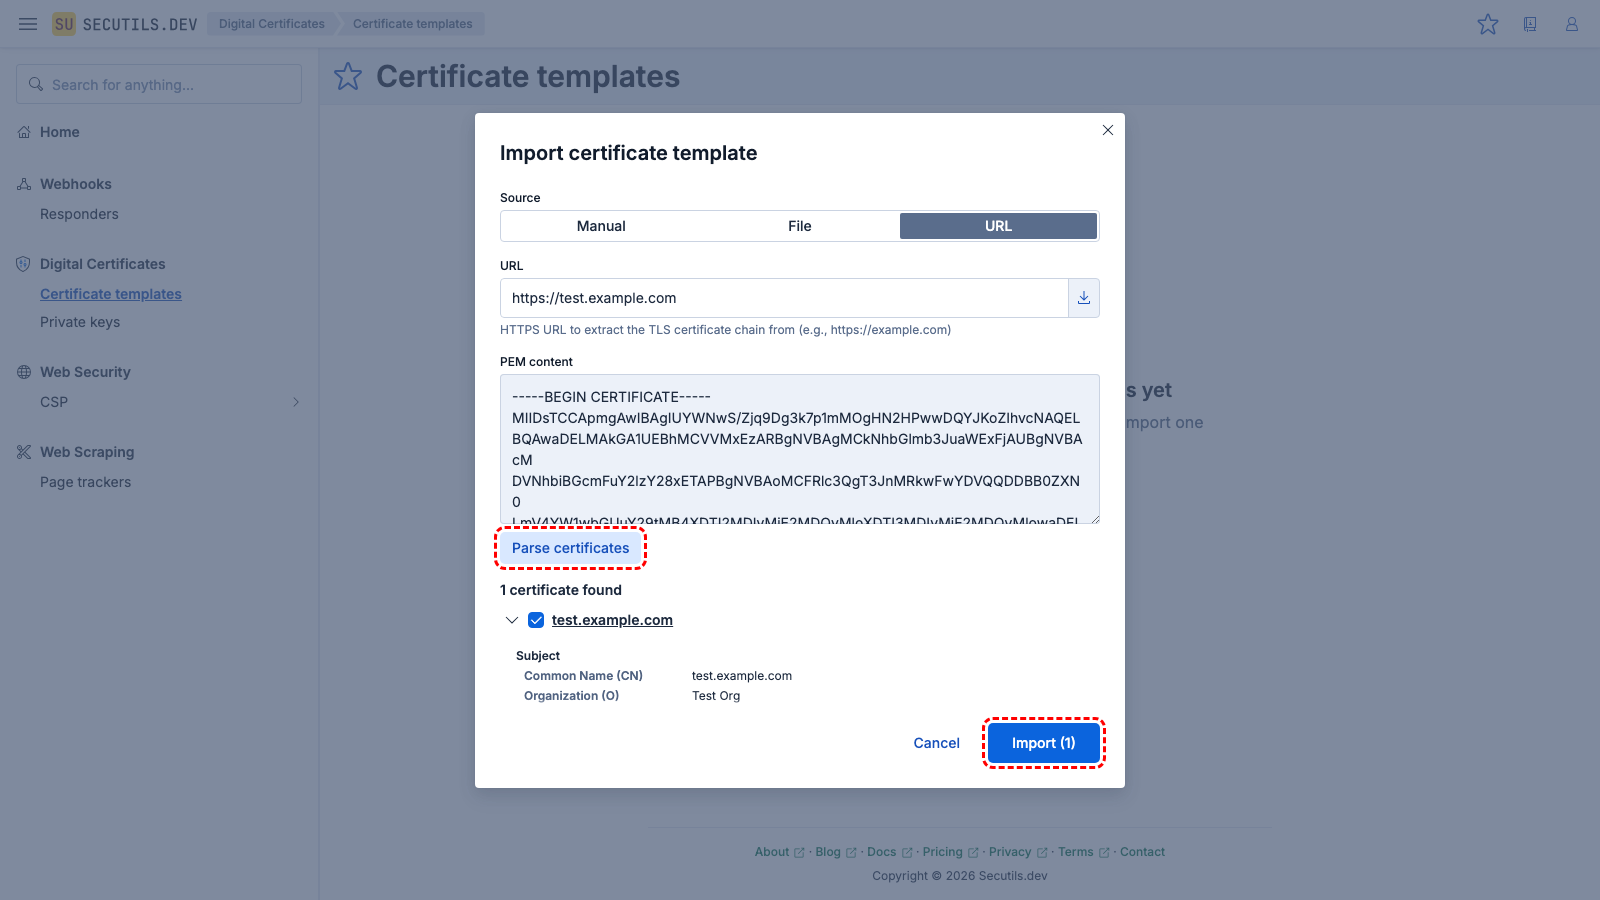Collapse the test.example.com certificate details
The height and width of the screenshot is (900, 1600).
pos(512,620)
